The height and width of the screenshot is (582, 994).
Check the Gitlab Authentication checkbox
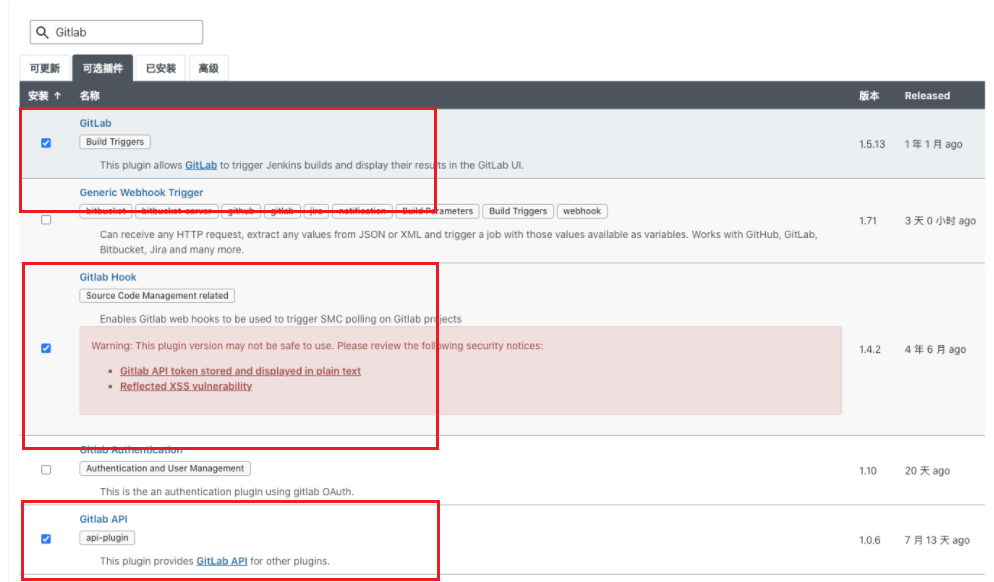(x=45, y=468)
